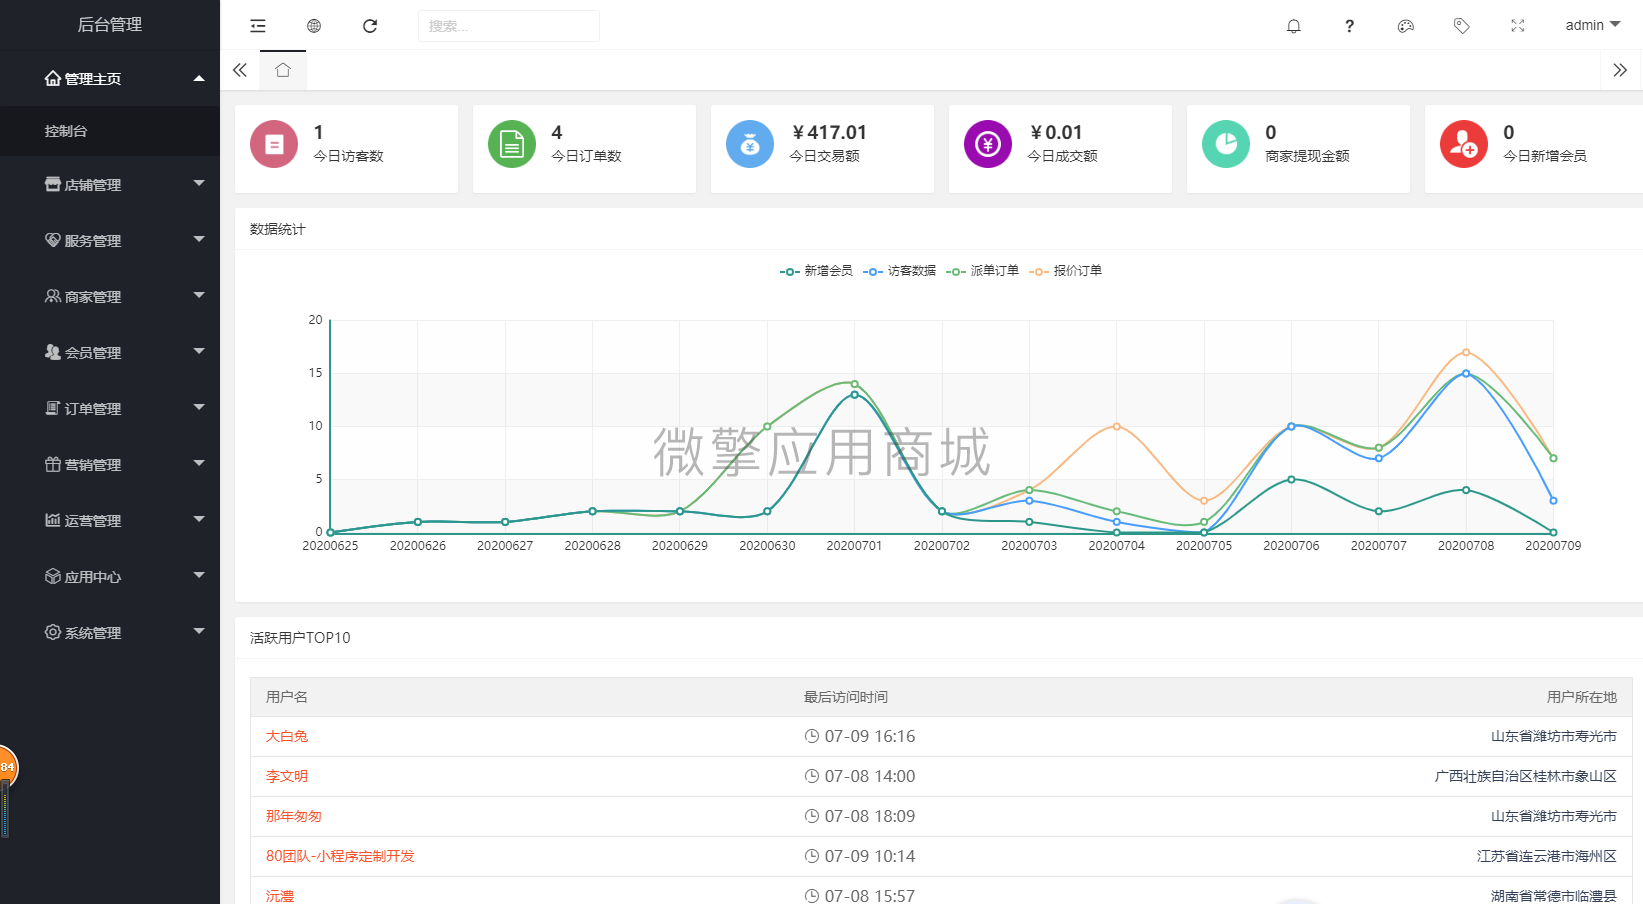Open user link 那年匆匆
The height and width of the screenshot is (904, 1643).
[x=294, y=816]
